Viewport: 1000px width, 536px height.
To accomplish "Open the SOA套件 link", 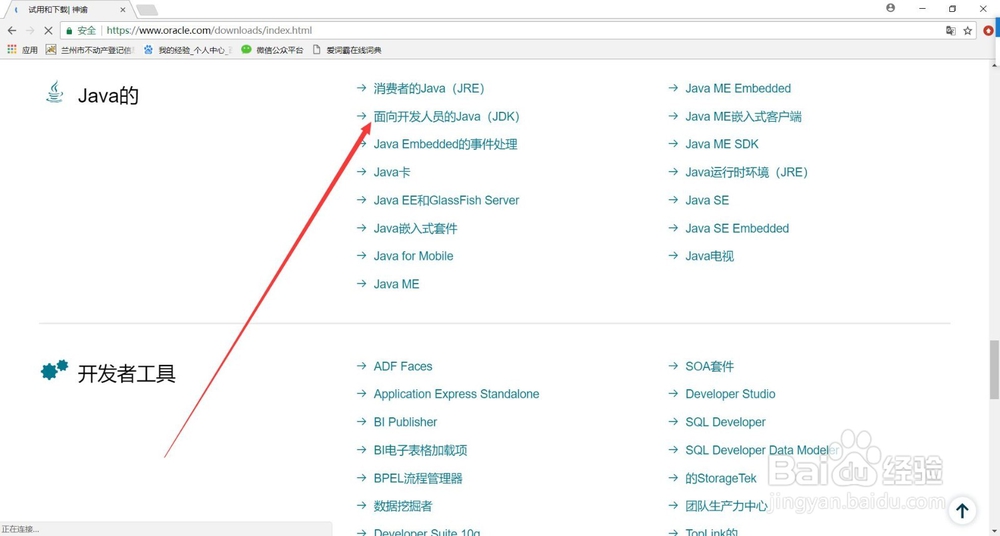I will point(710,366).
